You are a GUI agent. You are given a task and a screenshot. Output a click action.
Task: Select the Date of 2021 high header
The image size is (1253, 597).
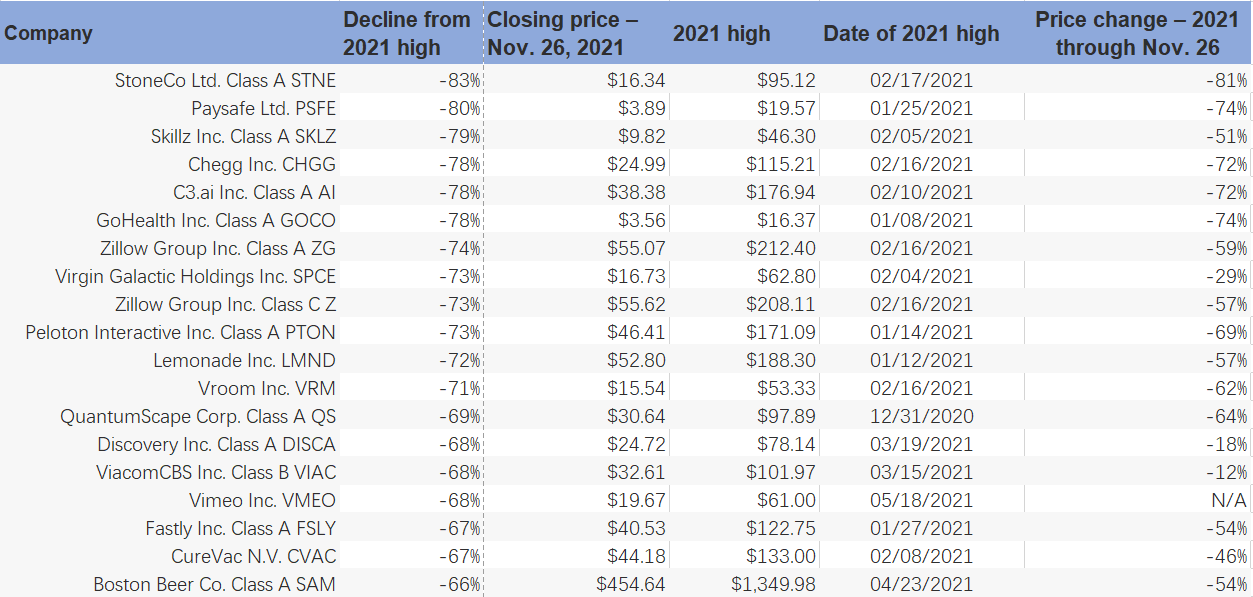[x=911, y=33]
